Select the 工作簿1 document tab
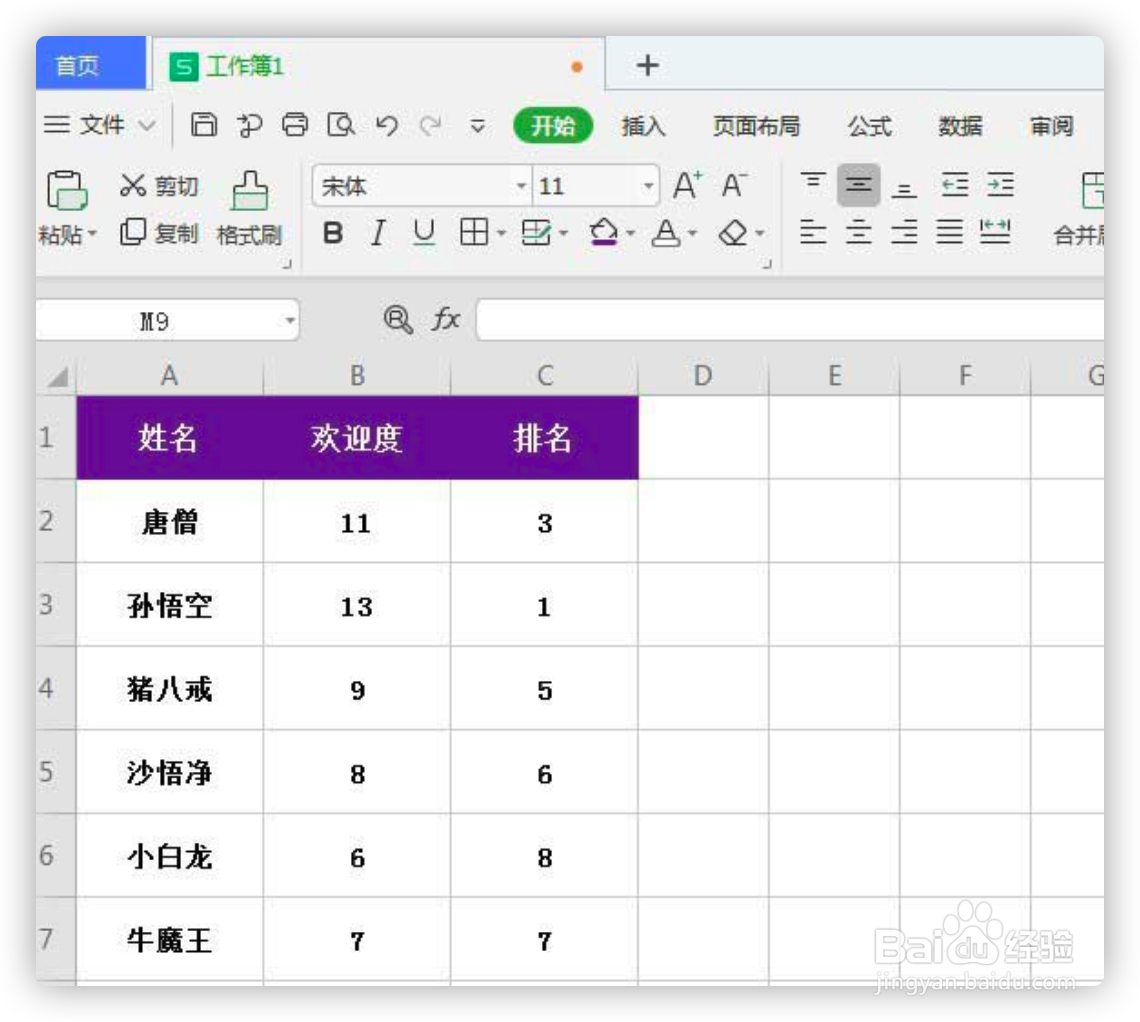The image size is (1140, 1022). click(x=378, y=65)
